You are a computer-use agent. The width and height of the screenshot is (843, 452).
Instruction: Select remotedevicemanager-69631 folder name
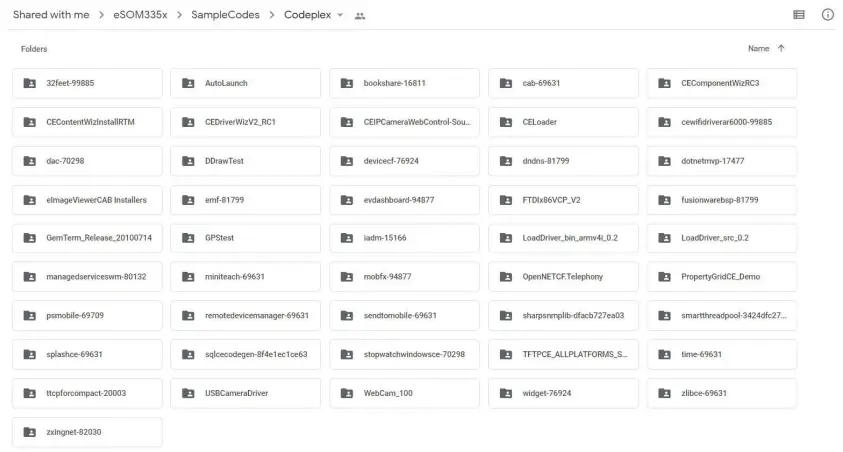point(256,315)
